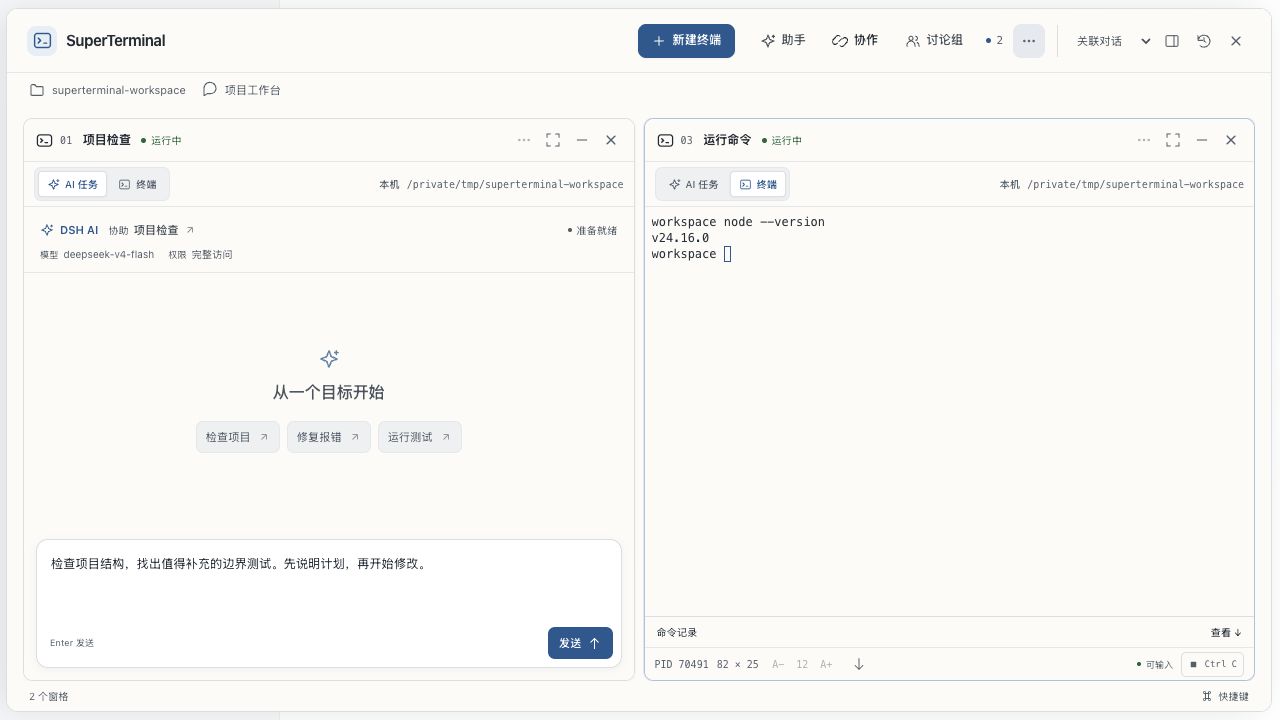Stop the process with Ctrl C button
This screenshot has width=1280, height=720.
pos(1212,664)
